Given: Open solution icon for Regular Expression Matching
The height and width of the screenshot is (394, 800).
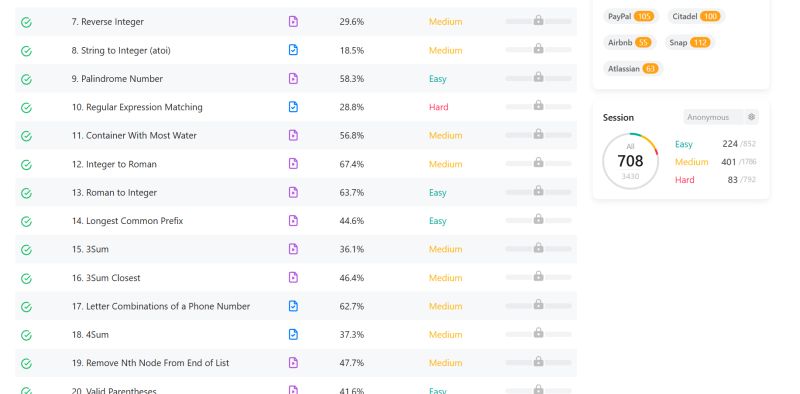Looking at the screenshot, I should (x=293, y=107).
